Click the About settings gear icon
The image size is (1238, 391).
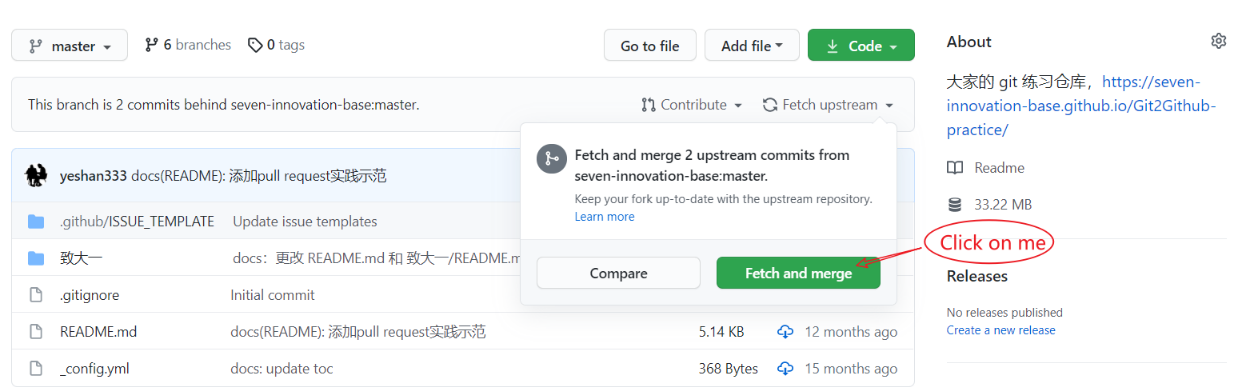[x=1218, y=41]
